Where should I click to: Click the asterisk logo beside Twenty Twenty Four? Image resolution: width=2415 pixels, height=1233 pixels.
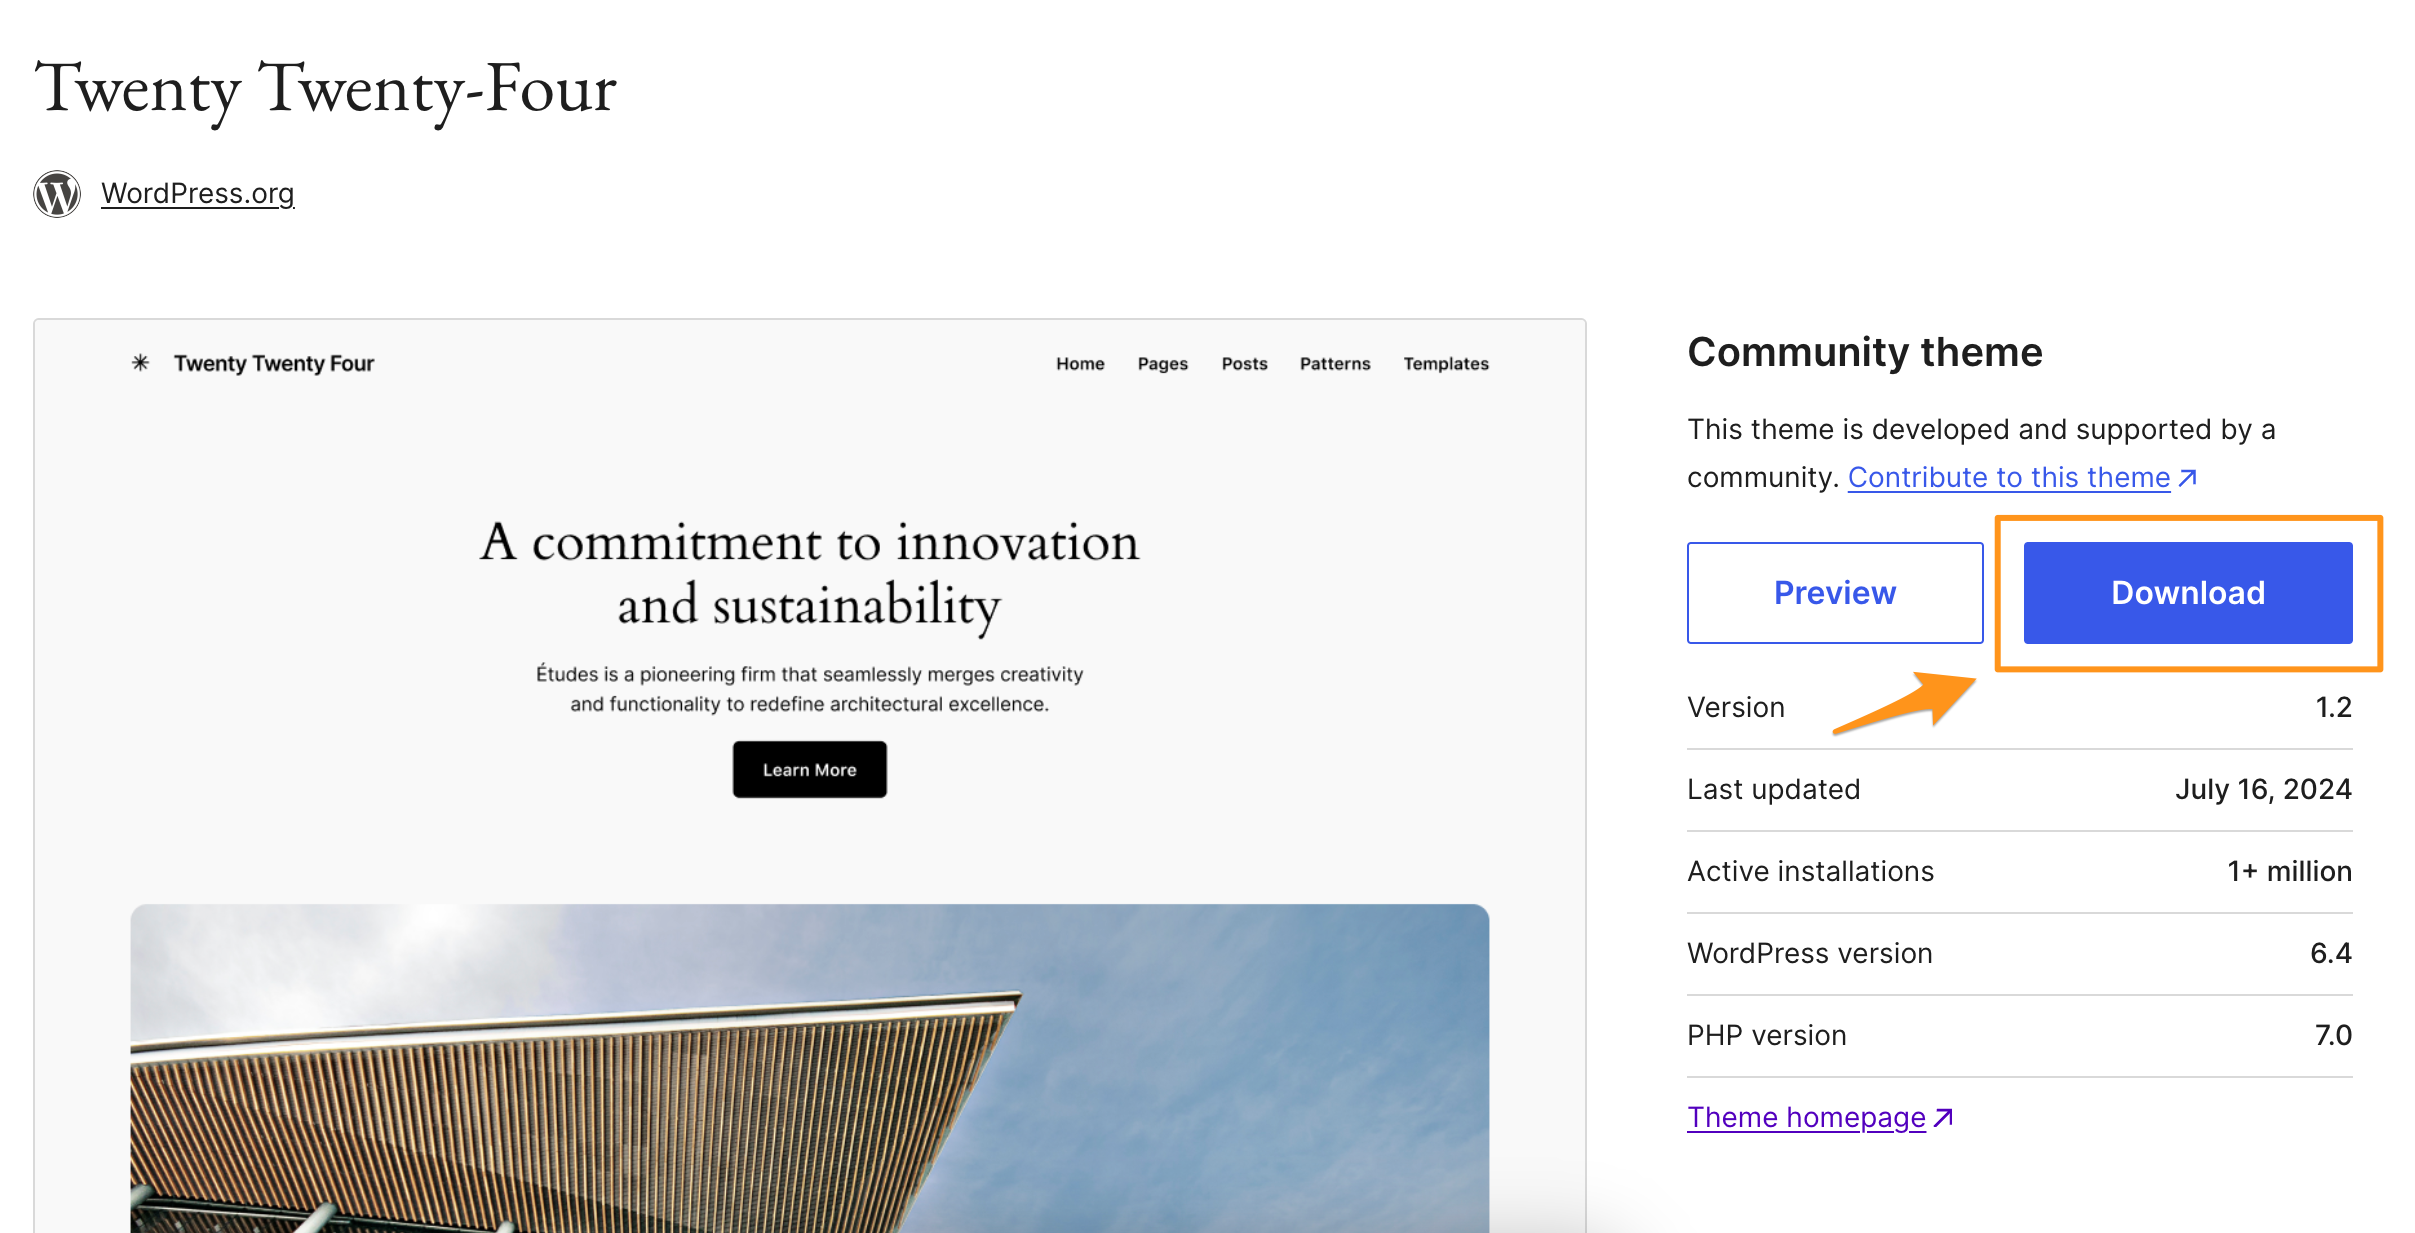(141, 363)
